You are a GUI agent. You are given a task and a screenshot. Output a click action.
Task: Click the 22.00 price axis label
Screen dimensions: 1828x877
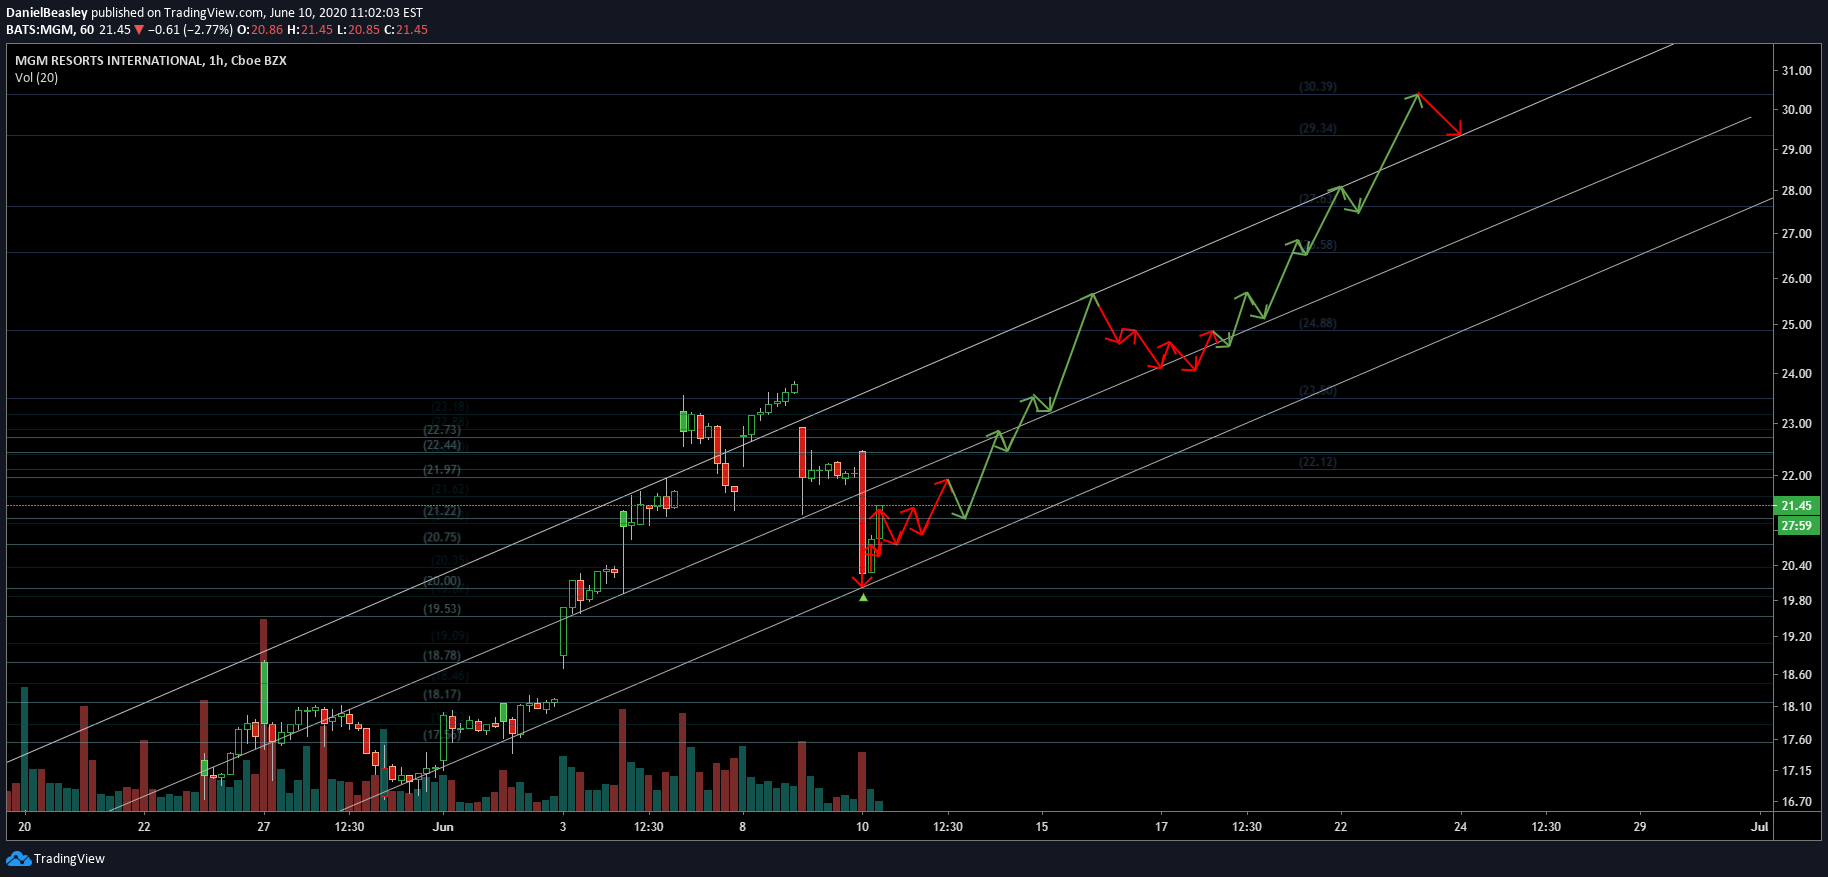pyautogui.click(x=1796, y=476)
